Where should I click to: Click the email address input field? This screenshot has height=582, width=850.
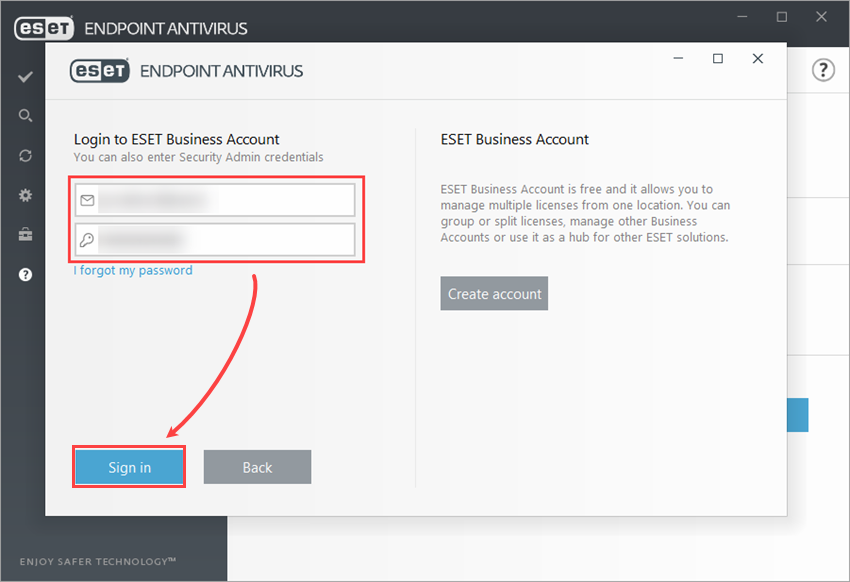click(x=215, y=200)
